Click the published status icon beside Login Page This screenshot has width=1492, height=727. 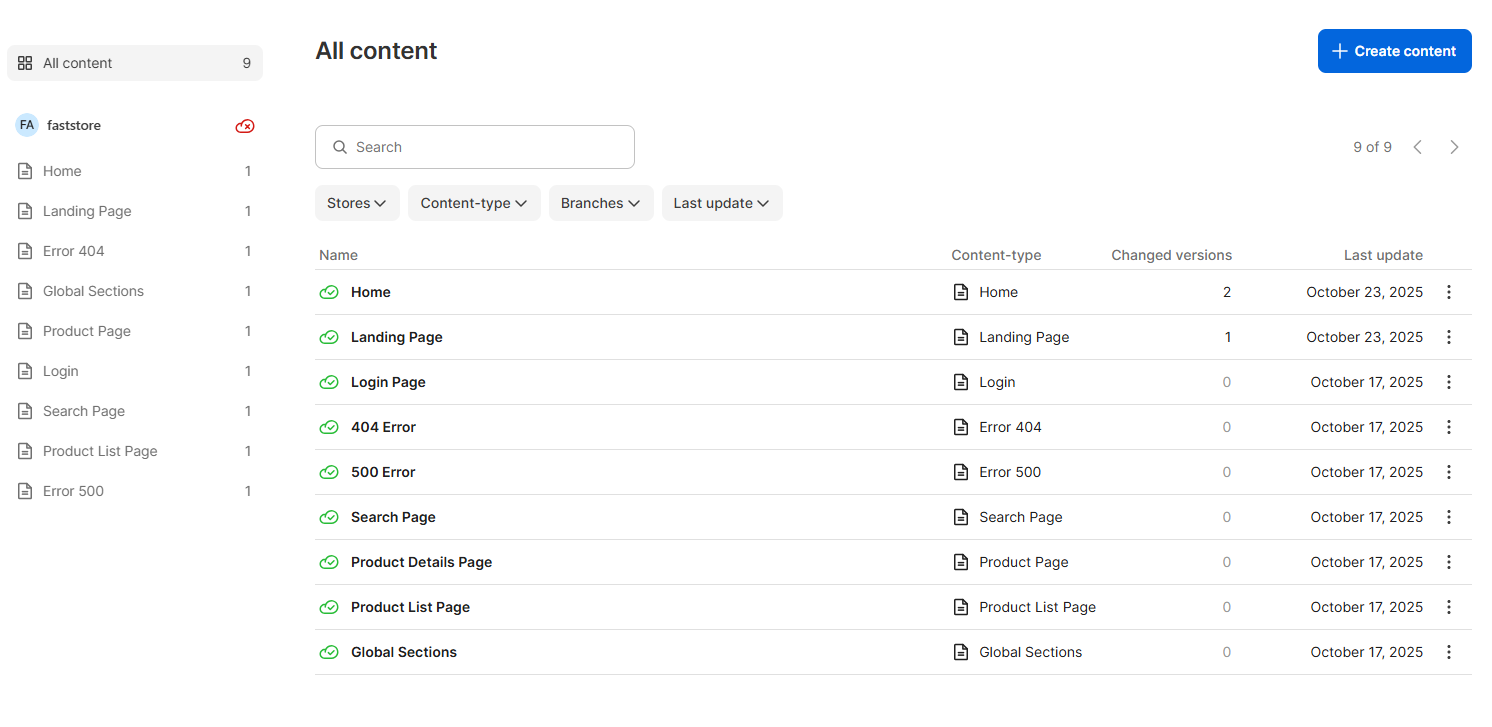click(329, 382)
